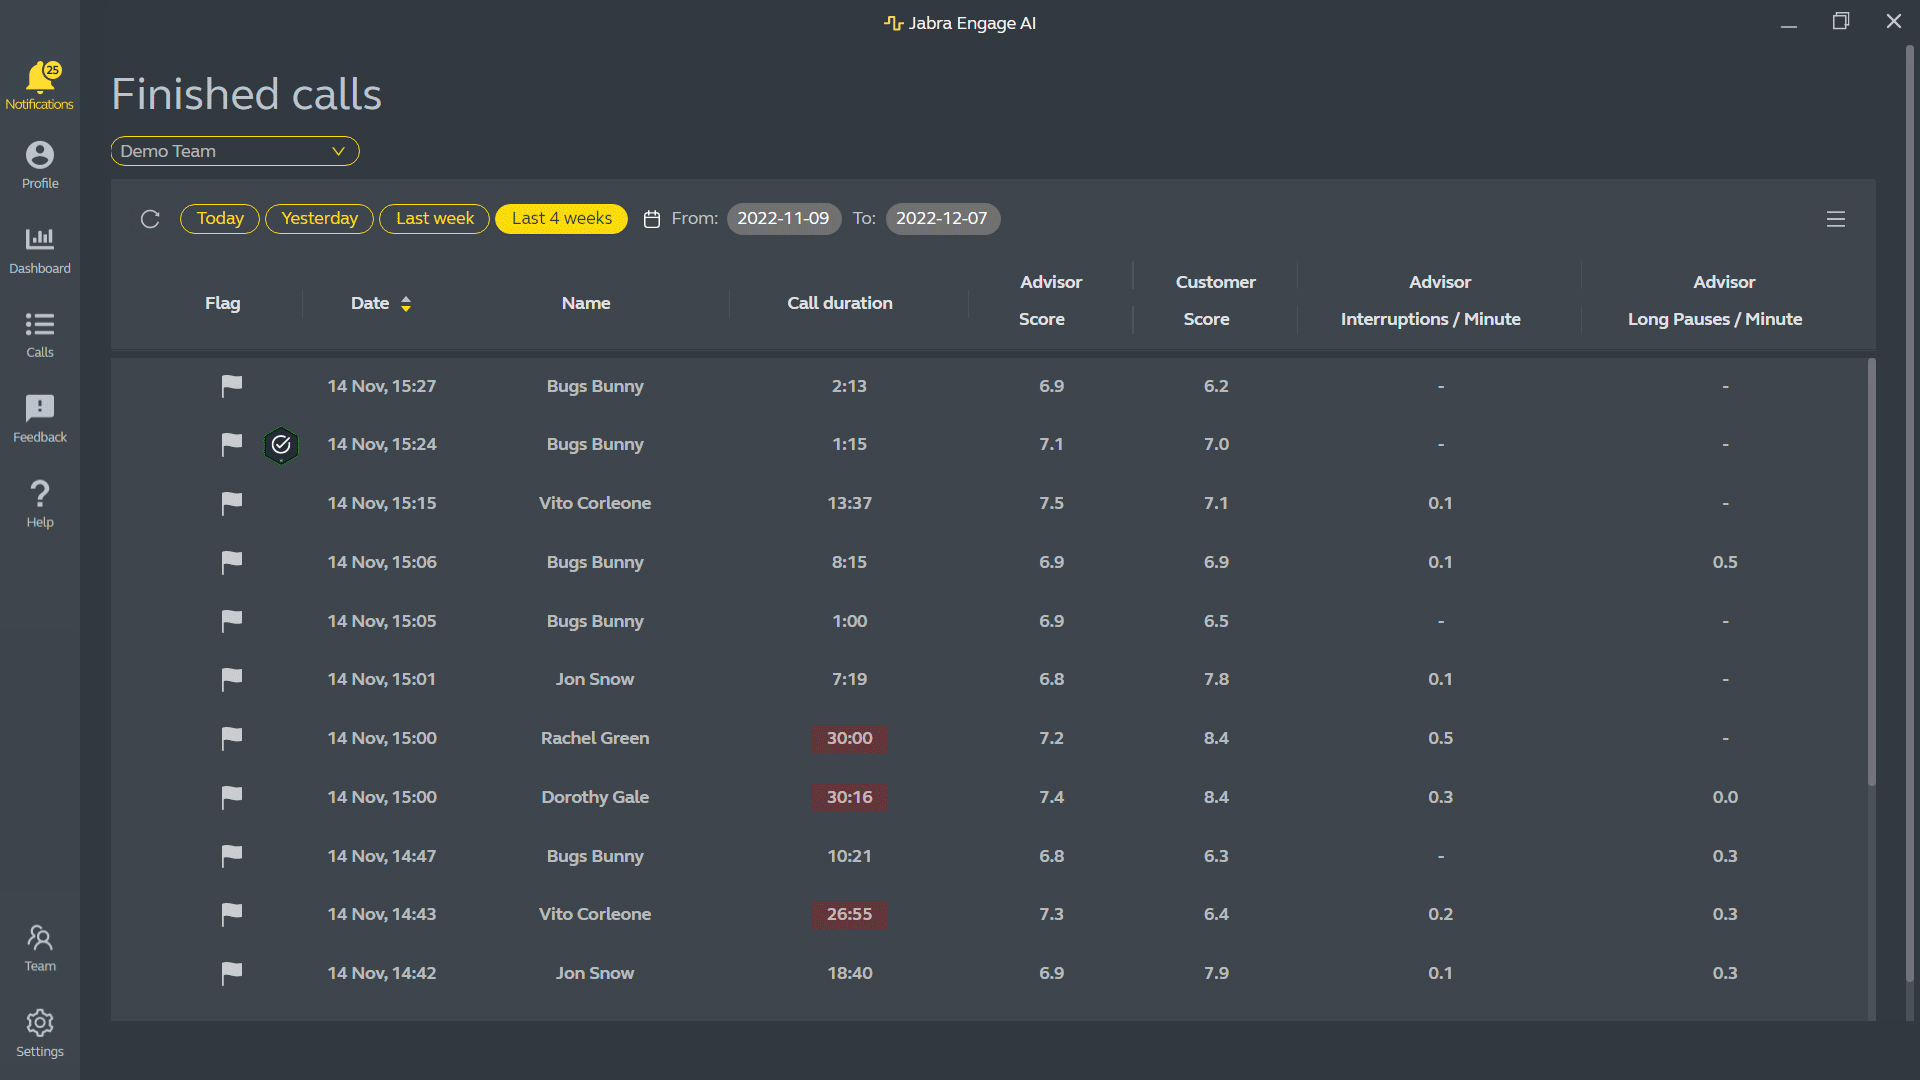Click the call list vertical scrollbar
The width and height of the screenshot is (1920, 1080).
(1871, 570)
